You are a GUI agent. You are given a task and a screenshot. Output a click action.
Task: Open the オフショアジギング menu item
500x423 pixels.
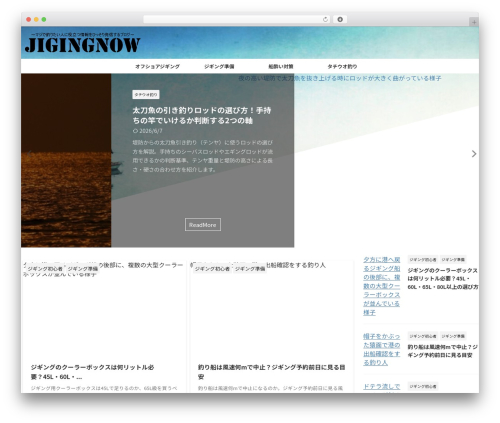coord(157,66)
